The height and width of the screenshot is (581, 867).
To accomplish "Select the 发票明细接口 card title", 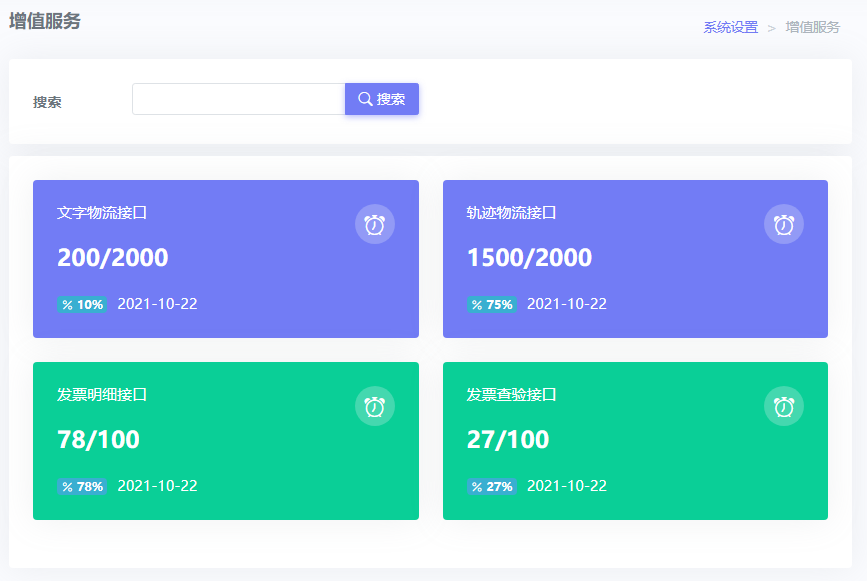I will 102,395.
